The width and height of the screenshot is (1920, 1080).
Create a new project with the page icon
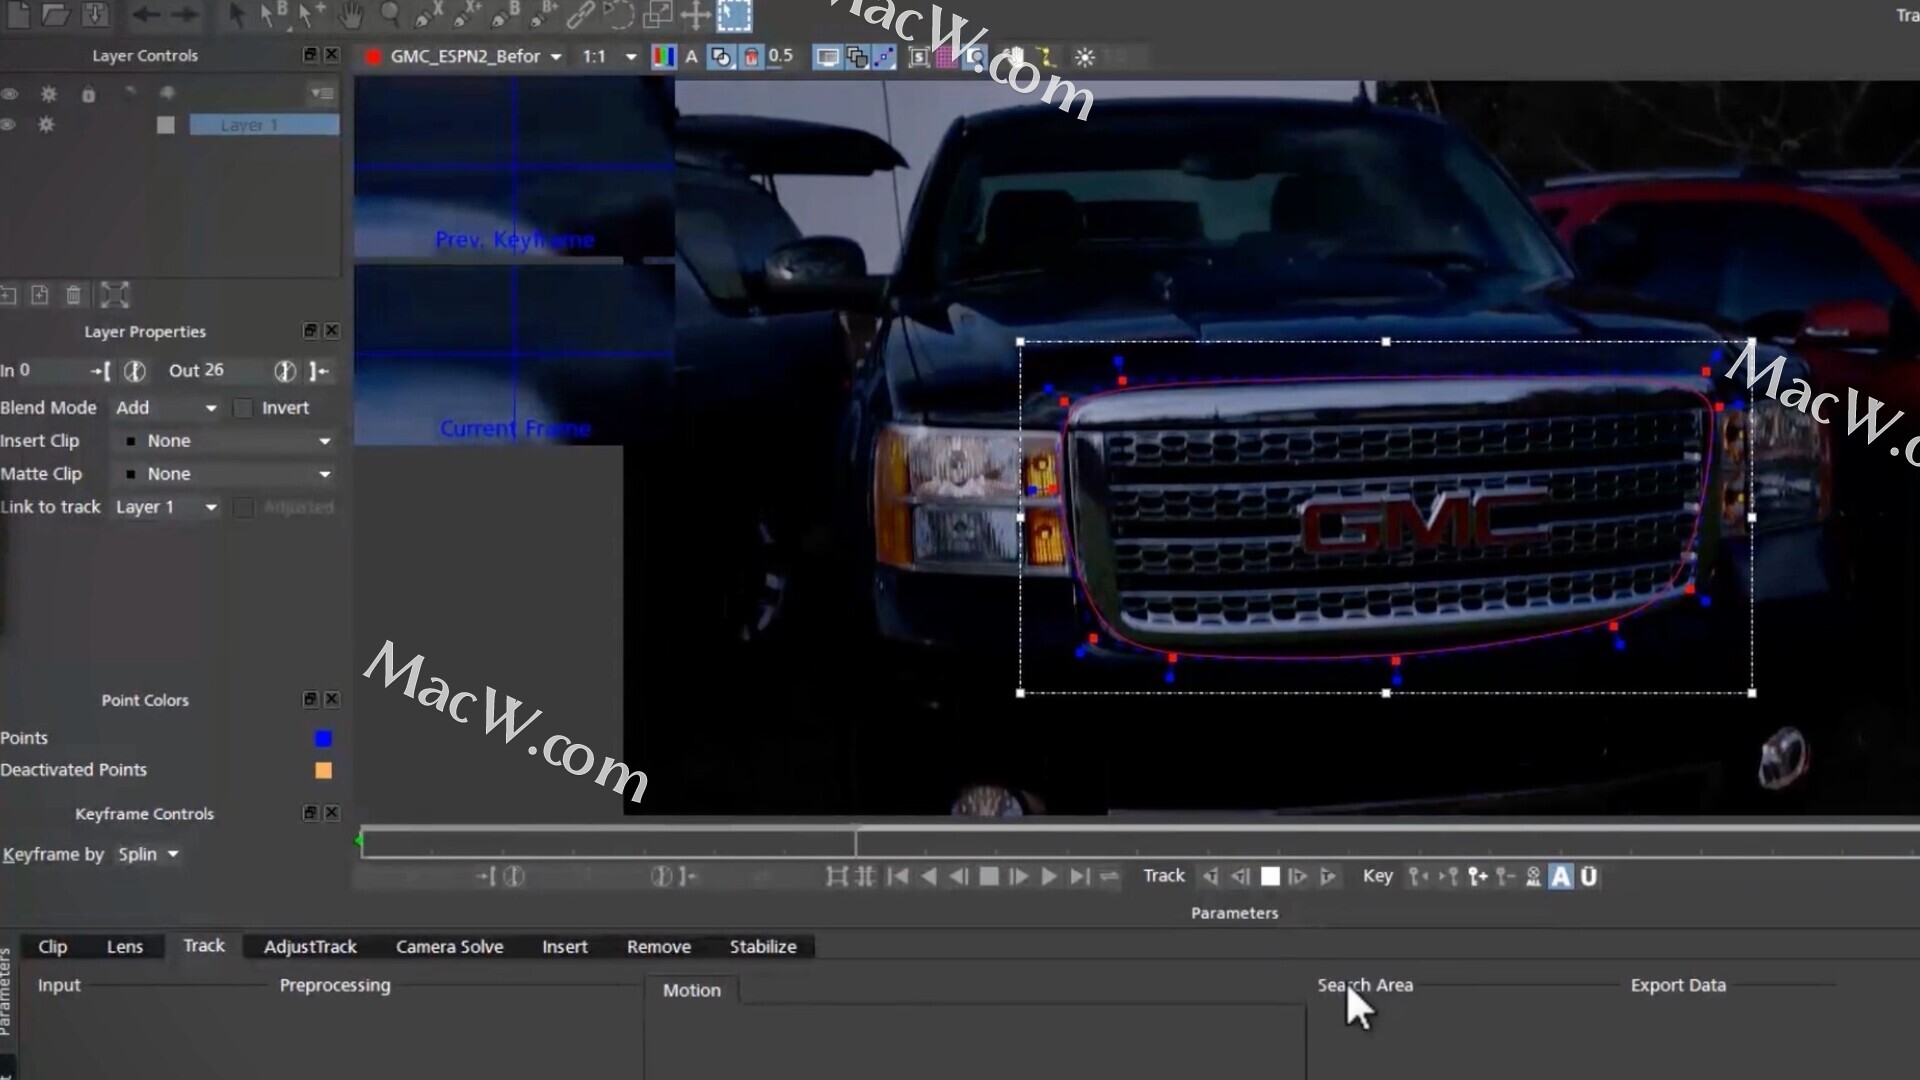[x=18, y=14]
